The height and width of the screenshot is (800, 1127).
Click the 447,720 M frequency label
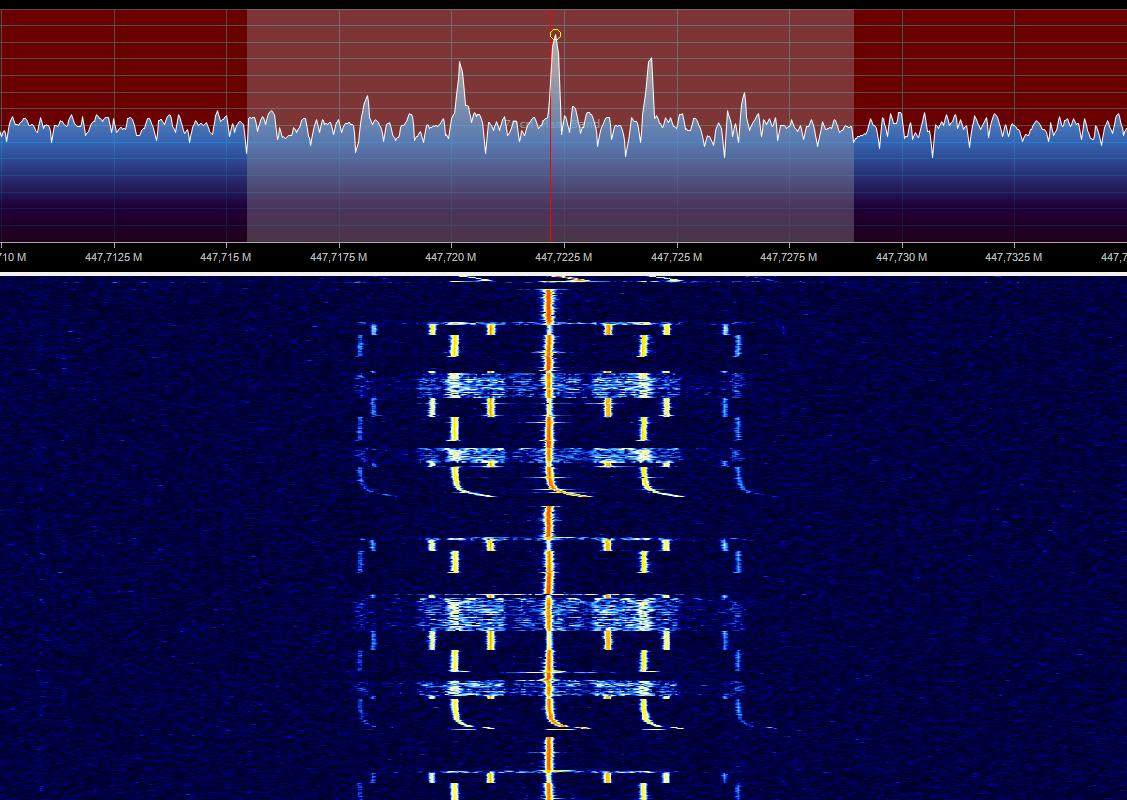(x=451, y=257)
